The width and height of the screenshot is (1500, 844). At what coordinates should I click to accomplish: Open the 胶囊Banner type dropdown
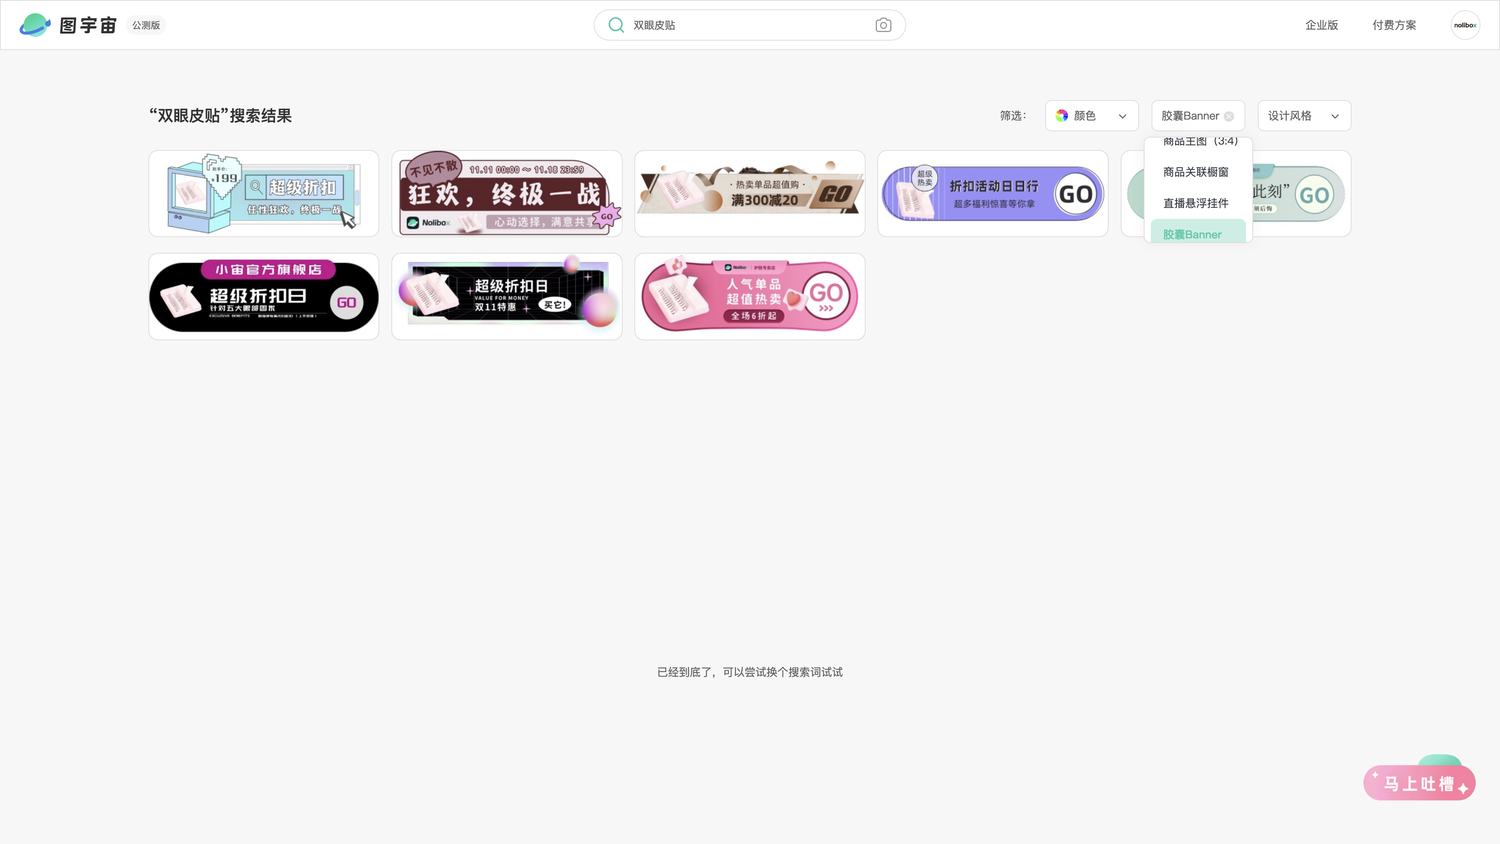(x=1198, y=116)
